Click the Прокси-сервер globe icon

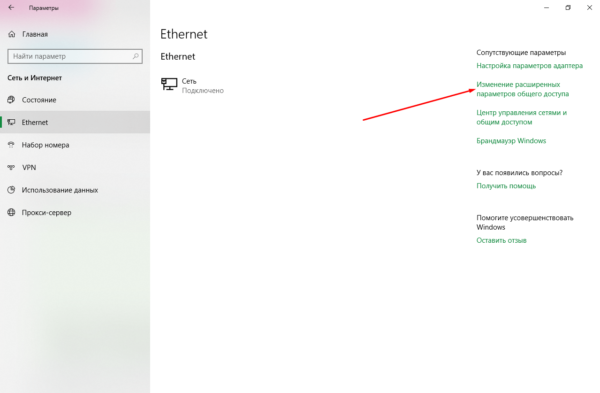[x=11, y=212]
